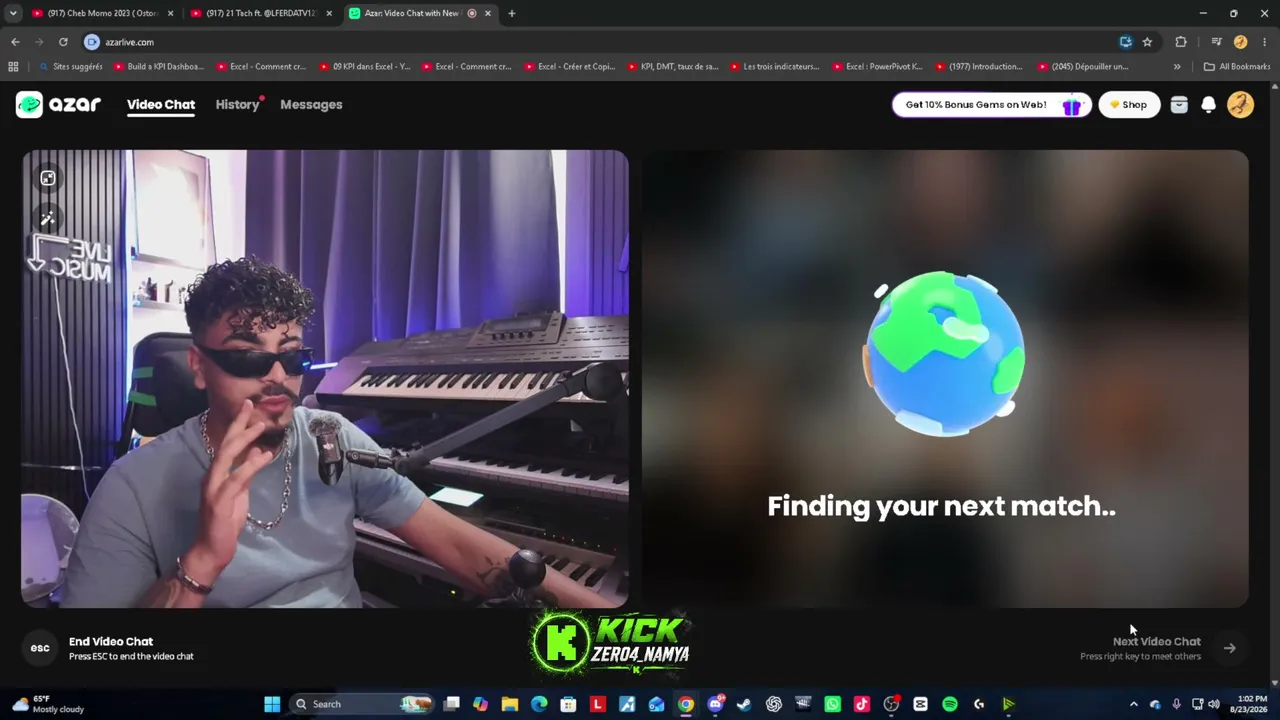Open Chrome's three-dot menu

(1264, 42)
